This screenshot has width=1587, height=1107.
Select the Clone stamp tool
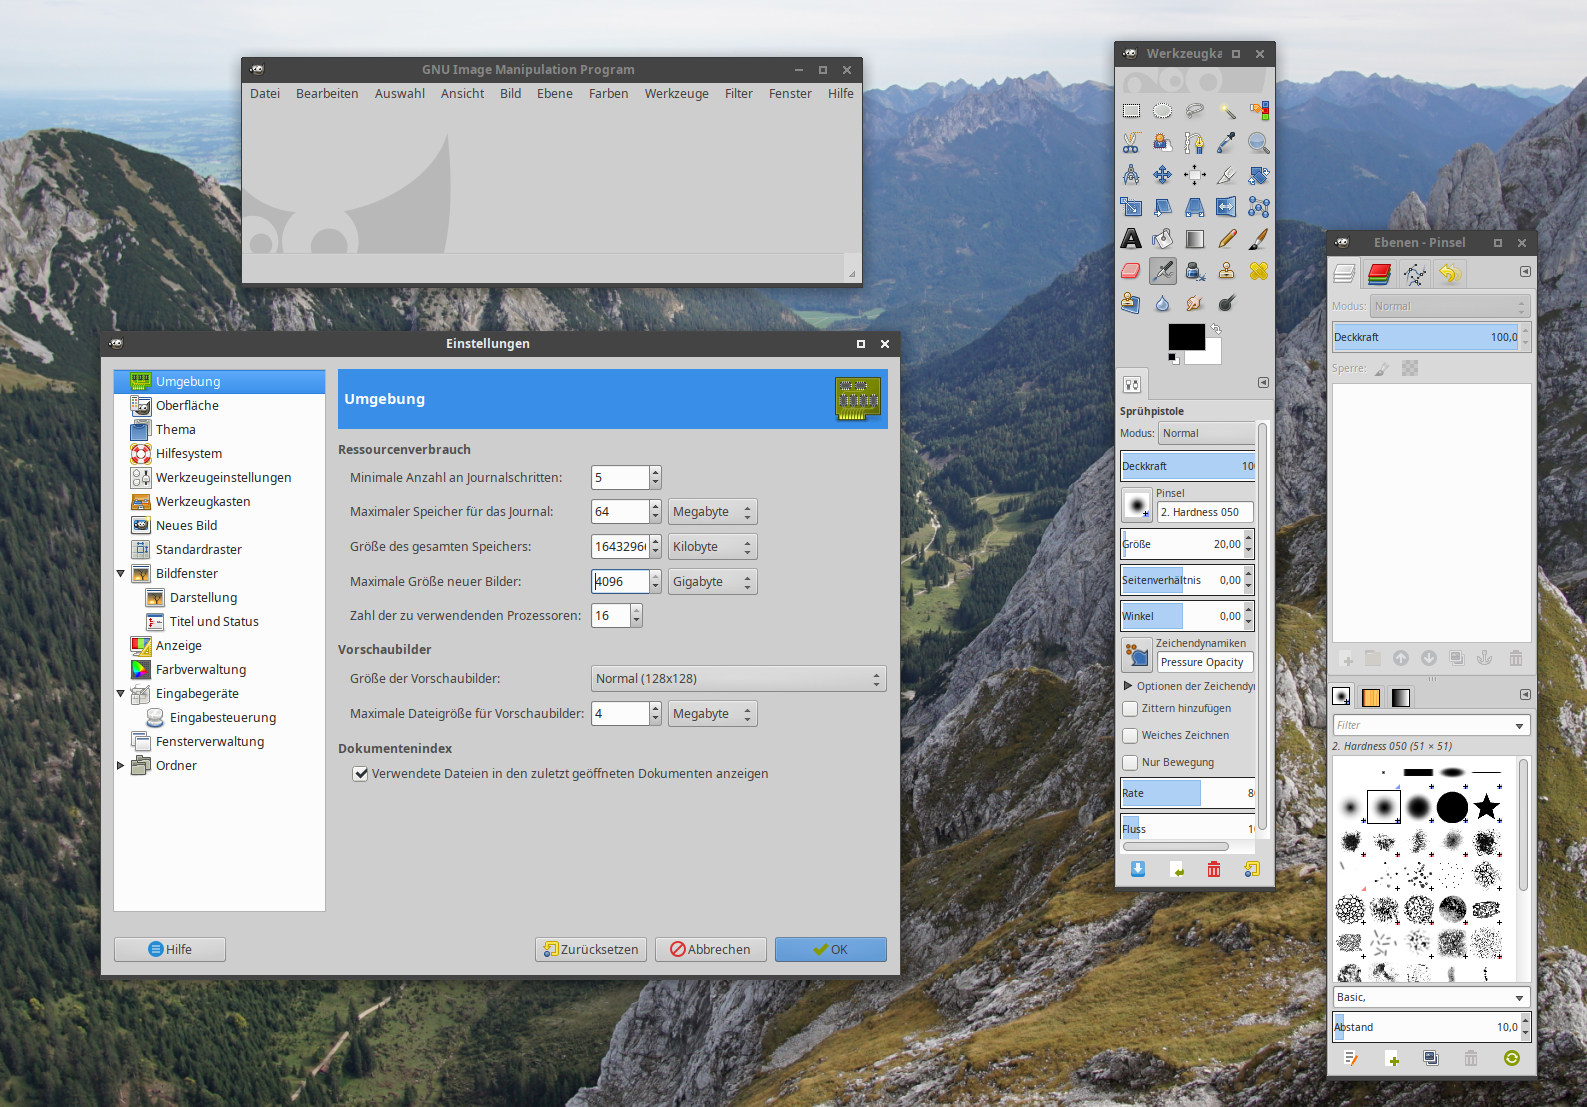(1227, 271)
